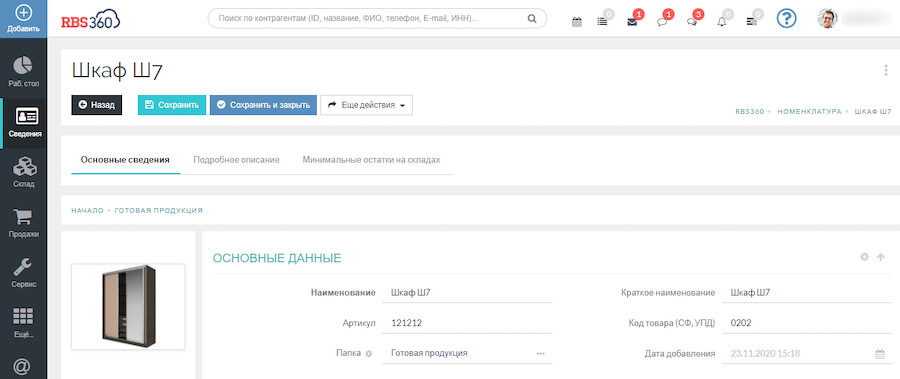Expand the Еще действия dropdown
The image size is (900, 379).
[366, 105]
